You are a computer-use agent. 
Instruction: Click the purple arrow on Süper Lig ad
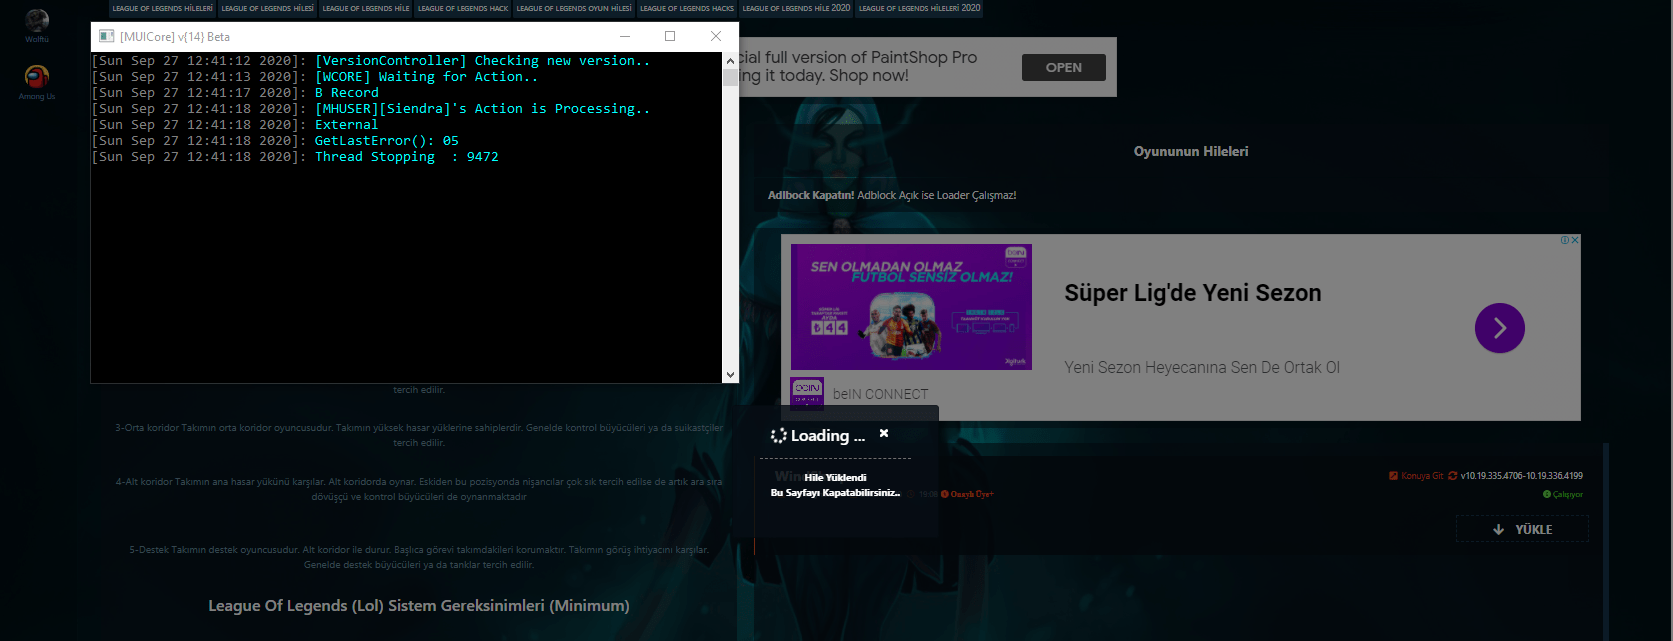[x=1499, y=328]
